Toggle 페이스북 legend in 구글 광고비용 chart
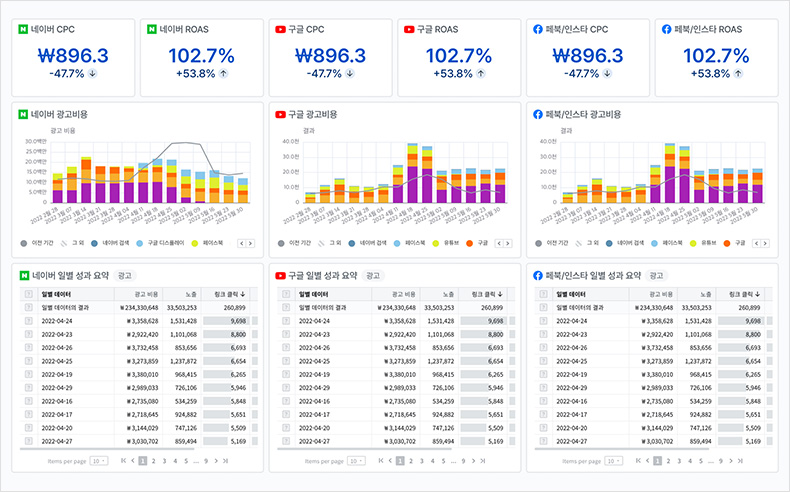The width and height of the screenshot is (790, 492). (x=410, y=243)
